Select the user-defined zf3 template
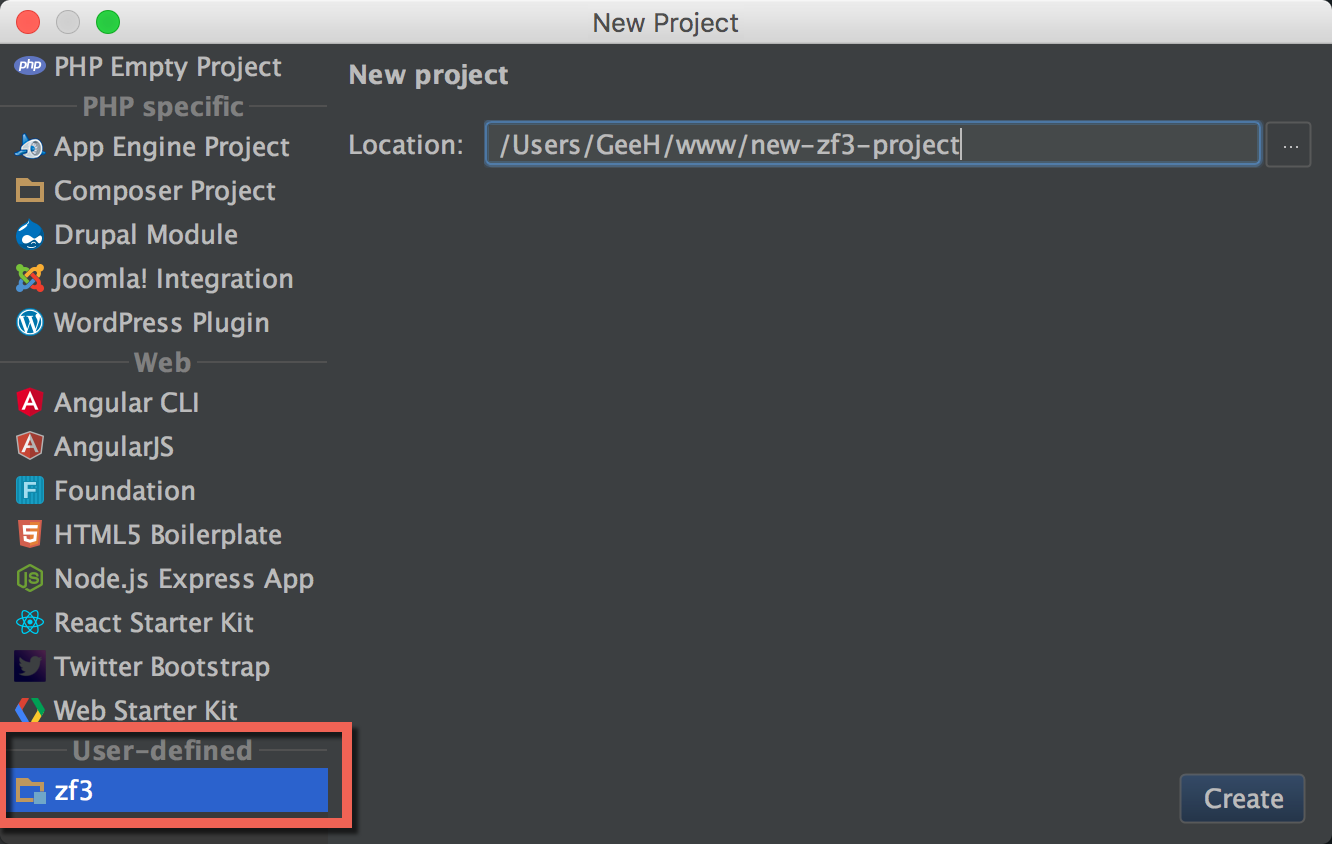 169,791
